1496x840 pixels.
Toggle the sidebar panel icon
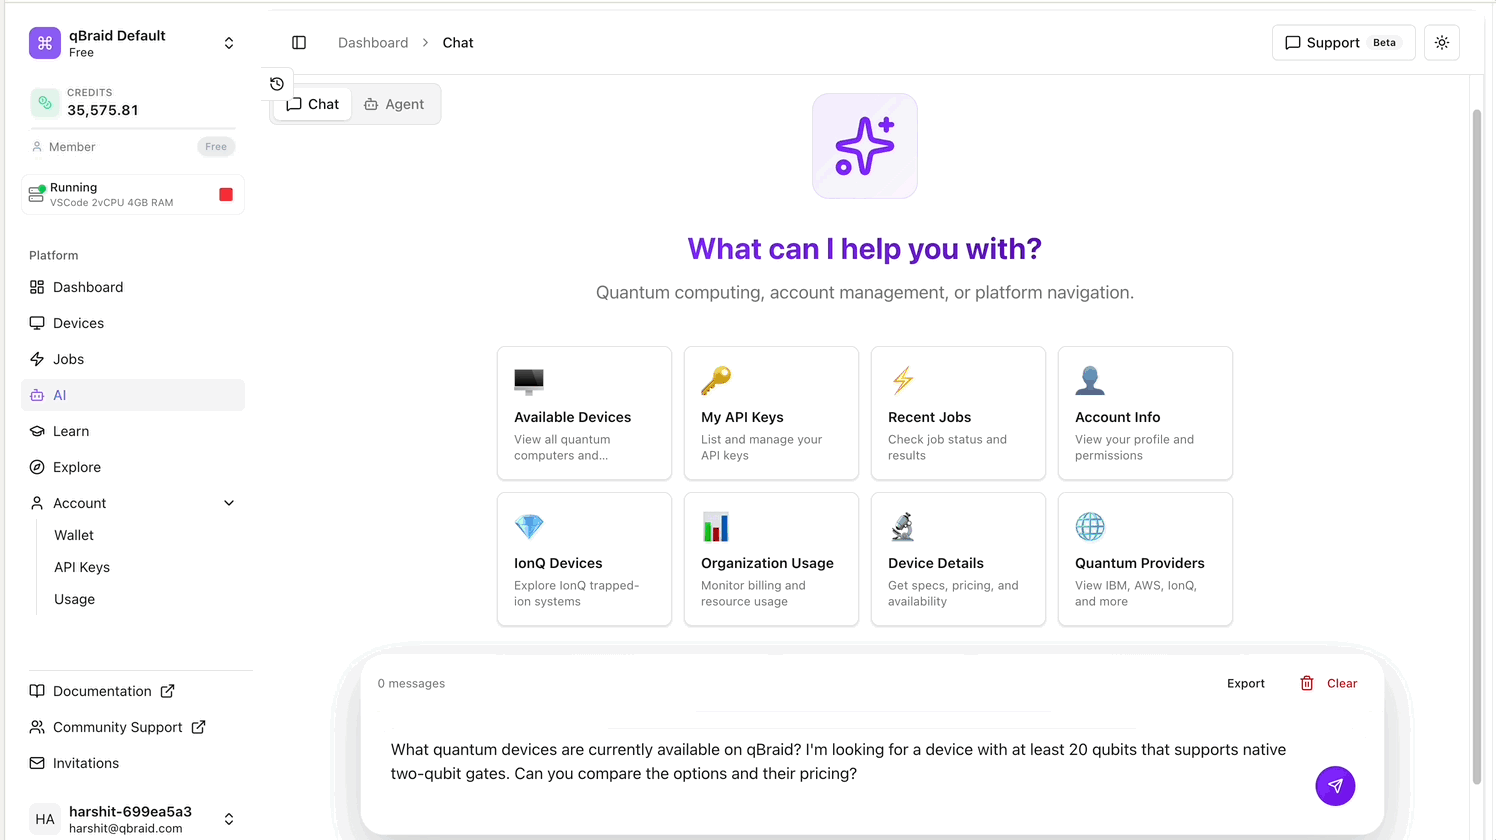299,42
